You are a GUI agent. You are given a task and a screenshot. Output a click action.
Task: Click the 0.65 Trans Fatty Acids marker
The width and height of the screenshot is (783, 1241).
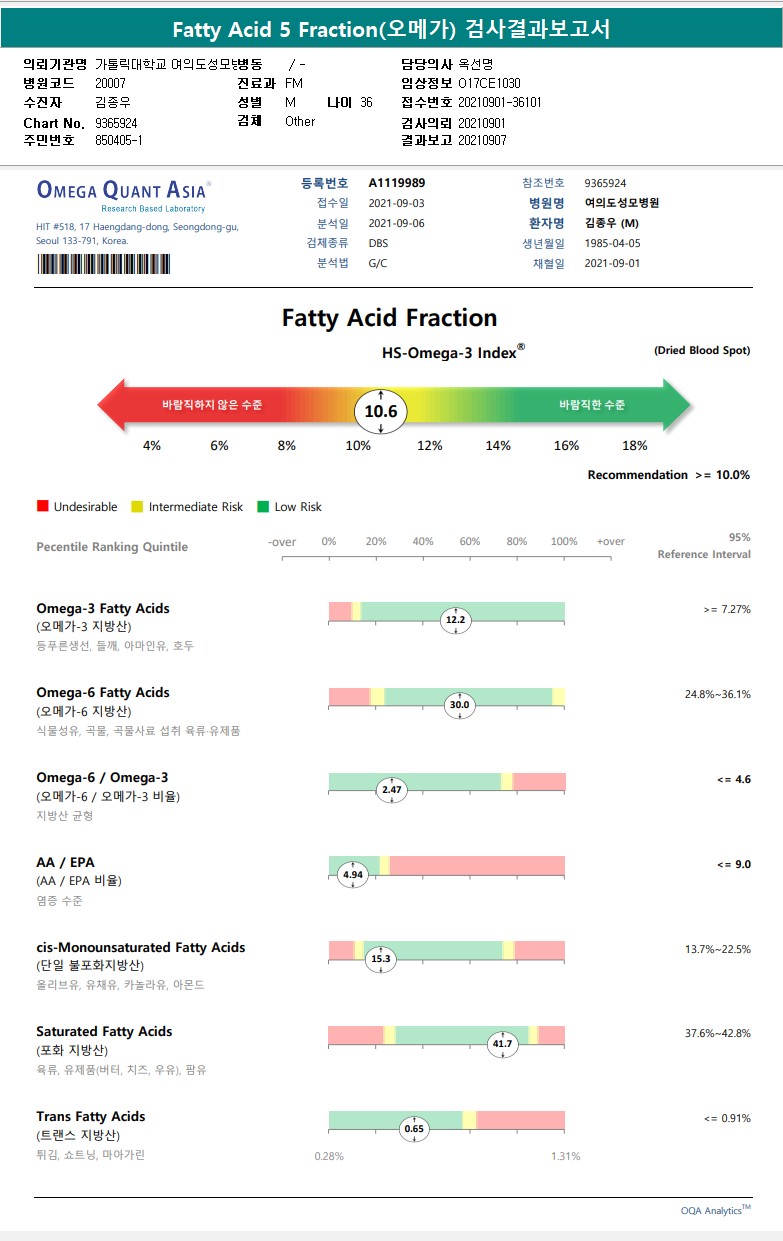pyautogui.click(x=413, y=1129)
